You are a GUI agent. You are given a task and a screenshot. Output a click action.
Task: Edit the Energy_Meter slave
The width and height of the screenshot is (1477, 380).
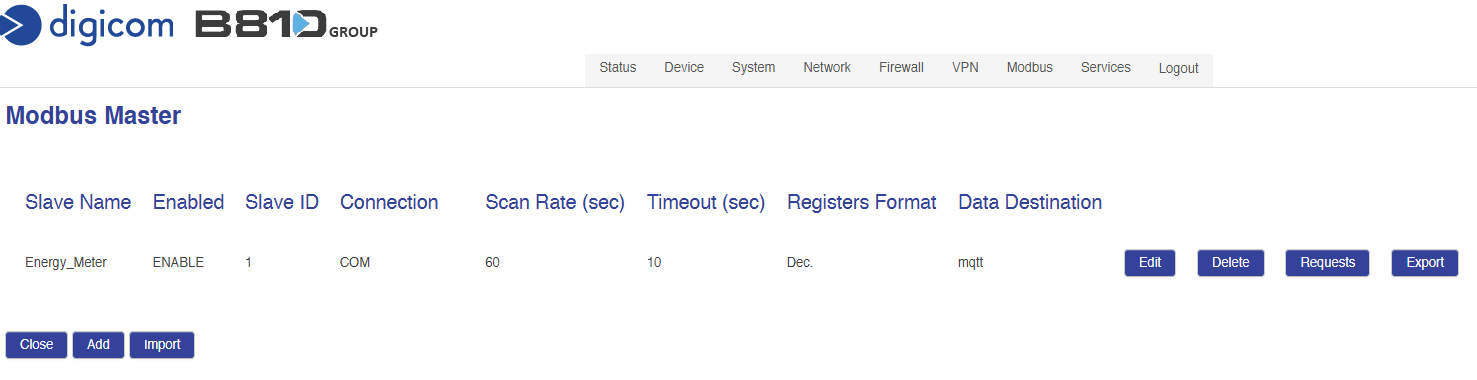click(x=1150, y=263)
